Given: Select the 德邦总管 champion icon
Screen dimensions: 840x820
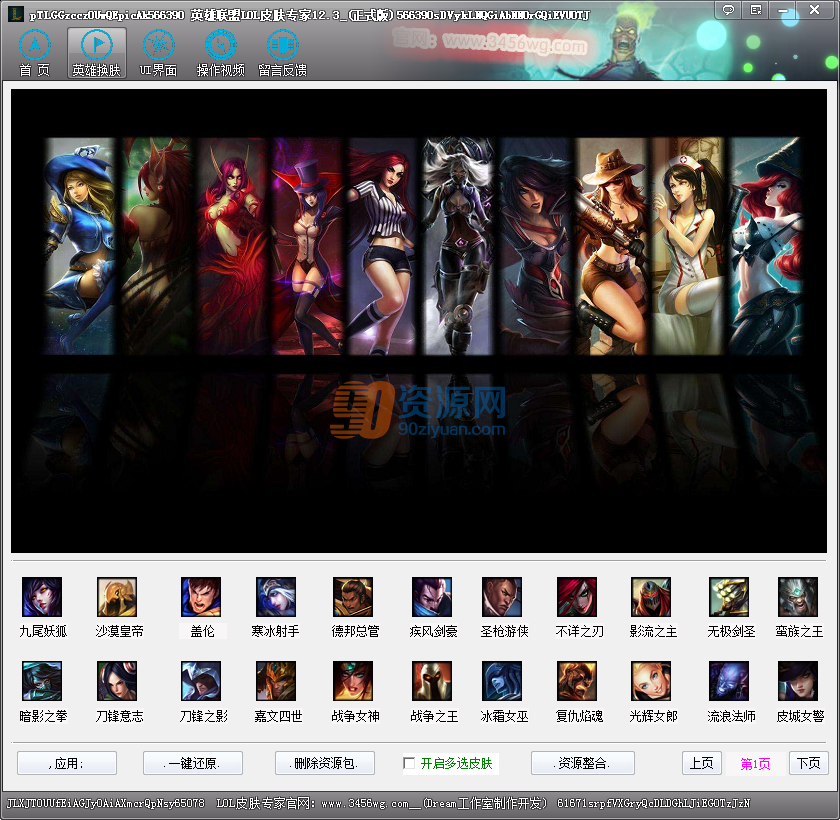Looking at the screenshot, I should click(x=352, y=597).
